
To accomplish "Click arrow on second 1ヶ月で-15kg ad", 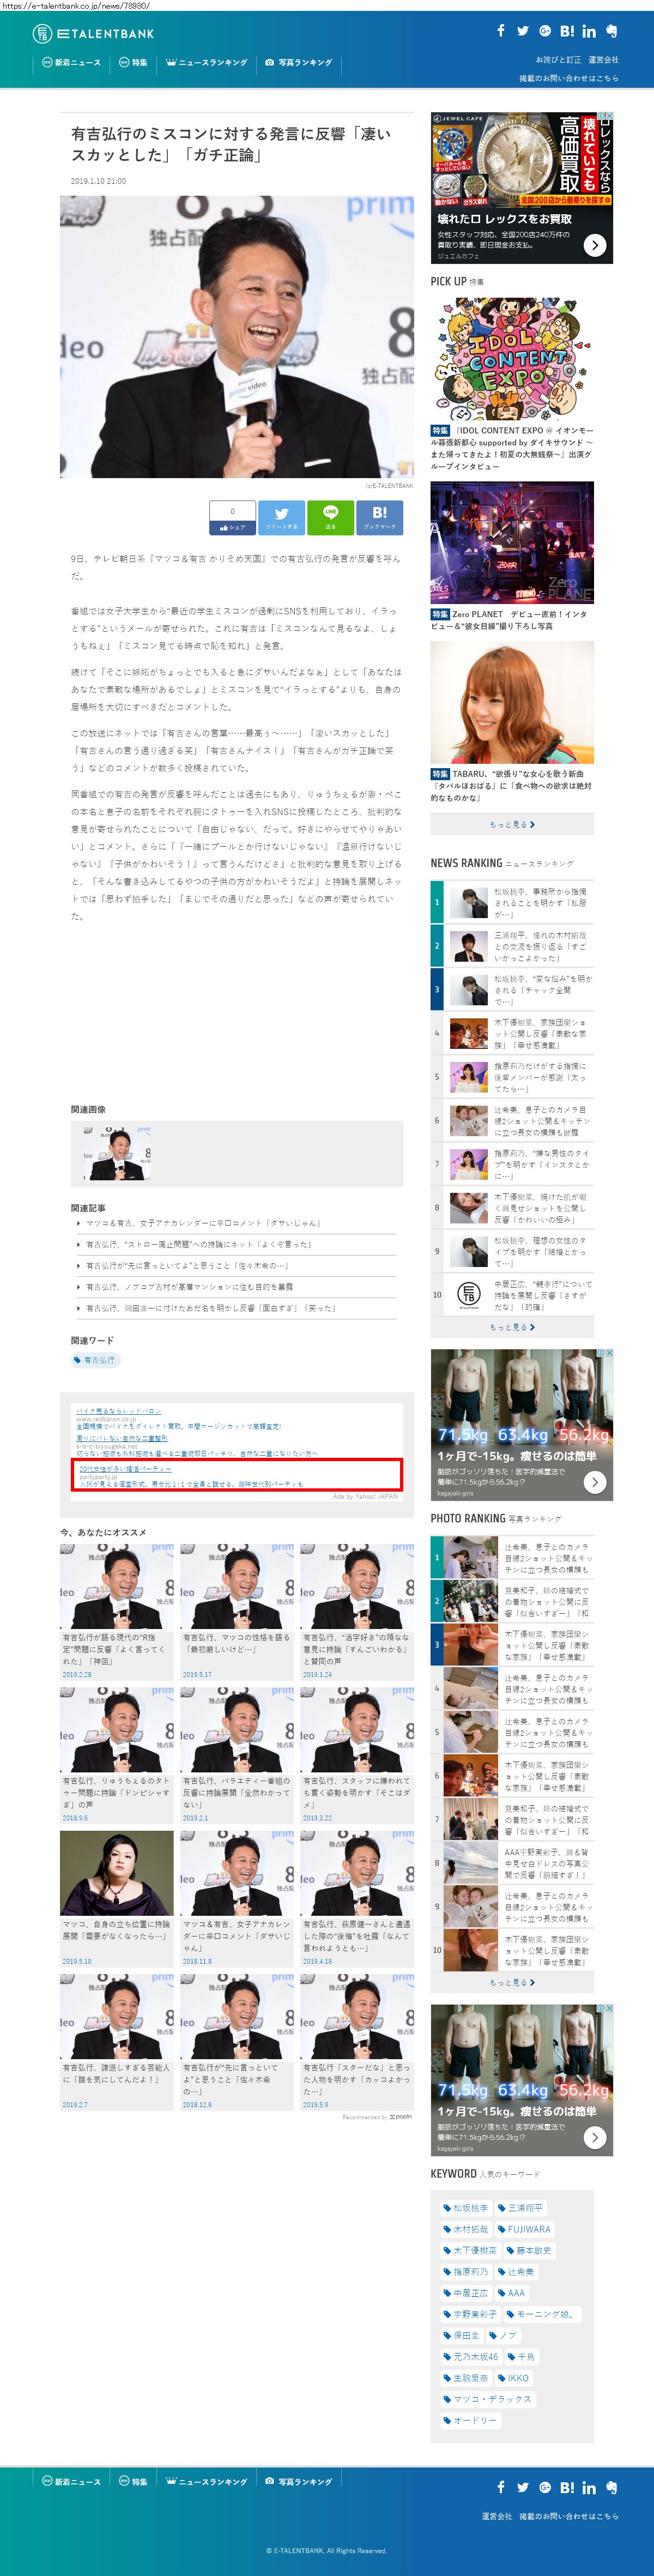I will click(x=594, y=2136).
